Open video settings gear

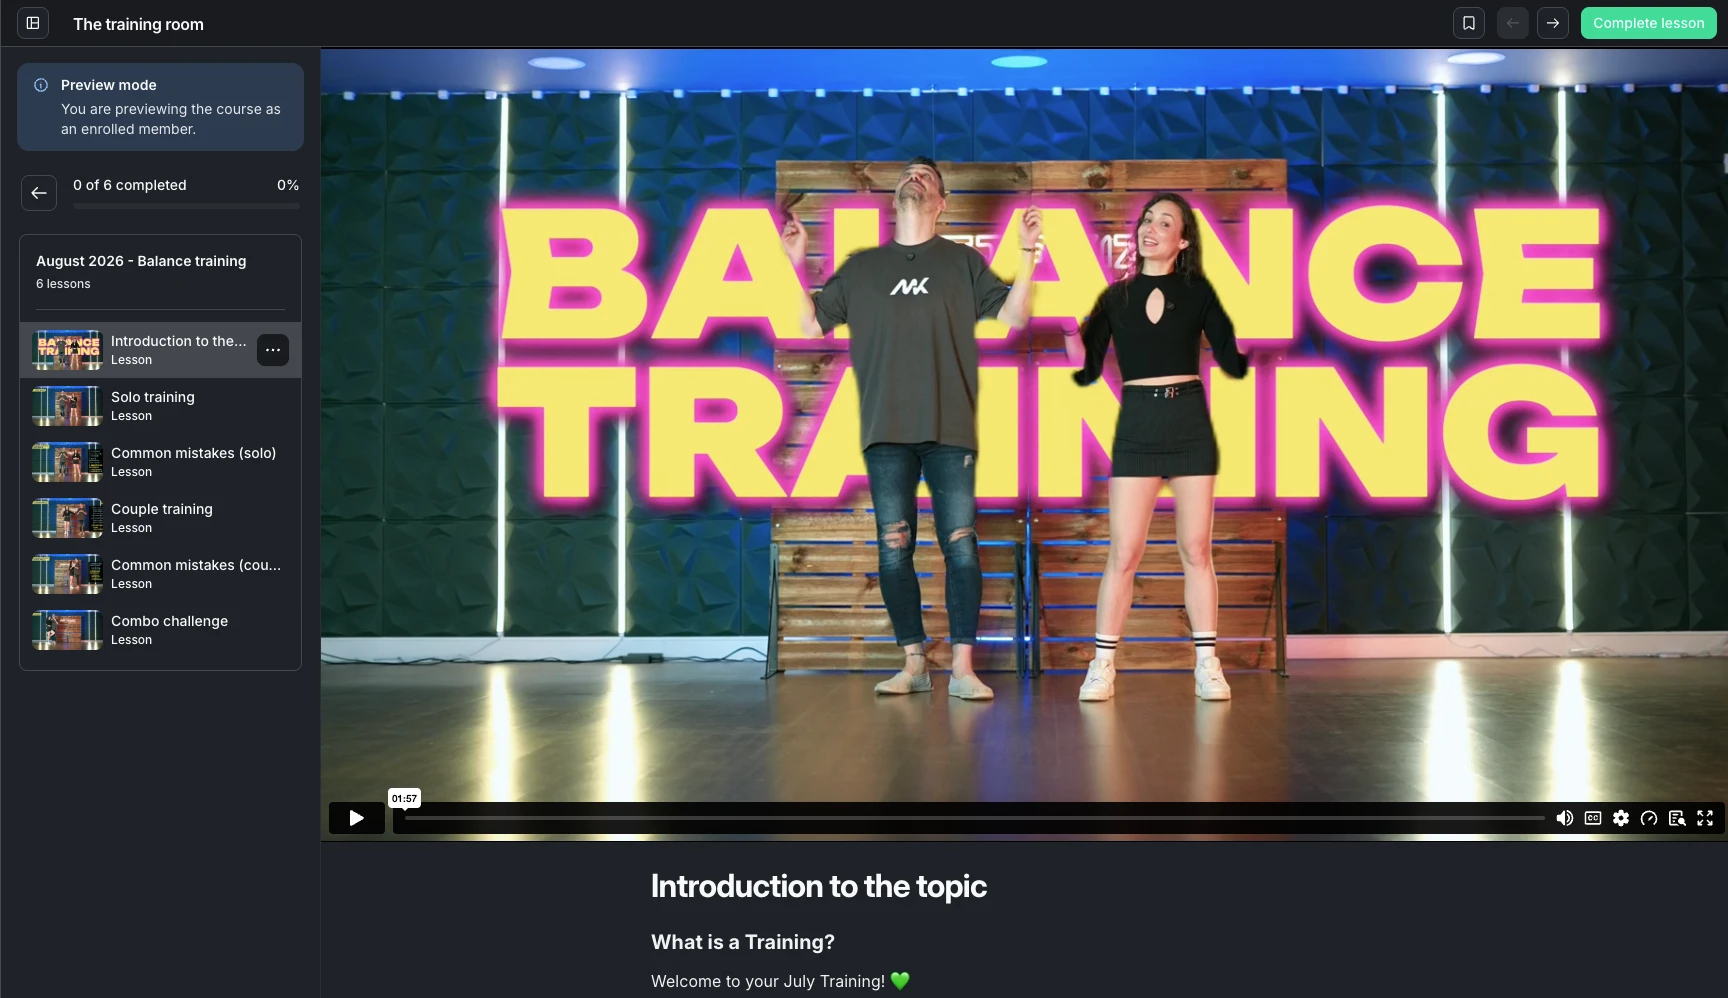(x=1621, y=818)
